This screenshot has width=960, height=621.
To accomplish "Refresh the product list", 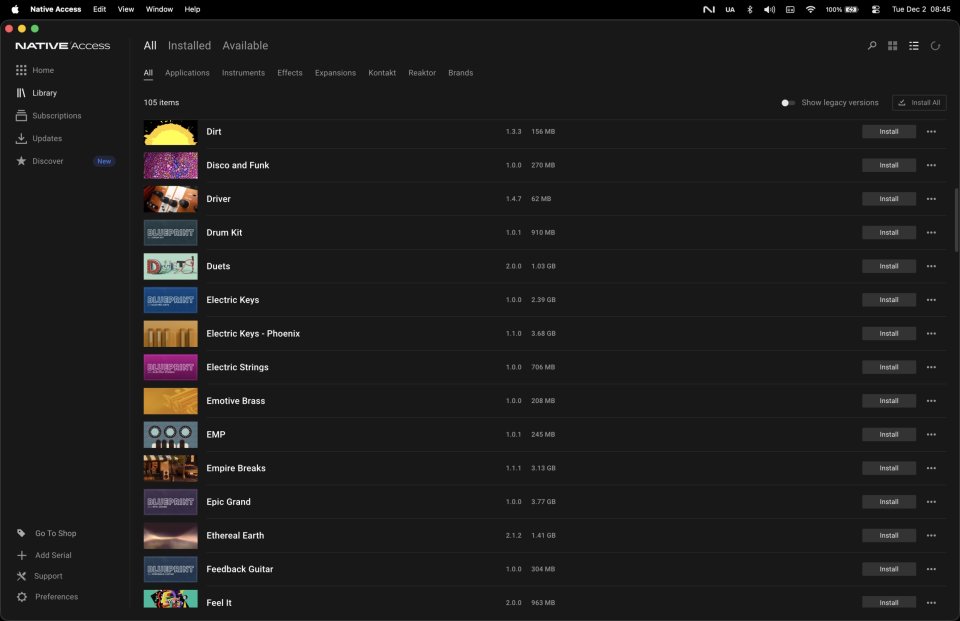I will [x=935, y=45].
